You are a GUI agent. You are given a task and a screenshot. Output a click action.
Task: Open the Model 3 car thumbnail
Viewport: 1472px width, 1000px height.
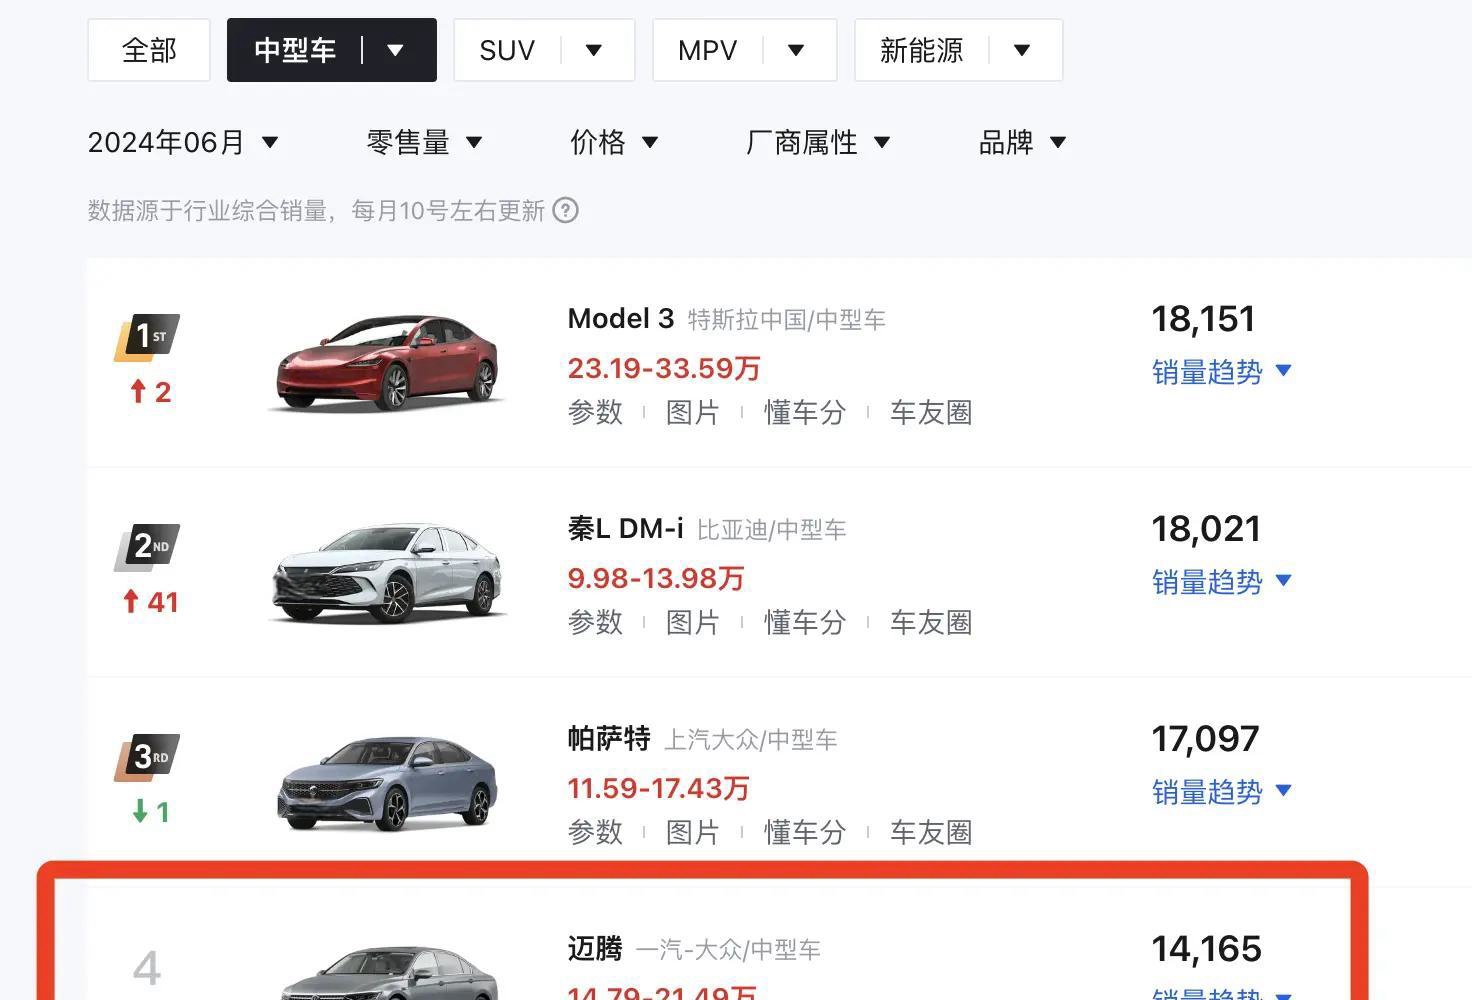tap(387, 362)
